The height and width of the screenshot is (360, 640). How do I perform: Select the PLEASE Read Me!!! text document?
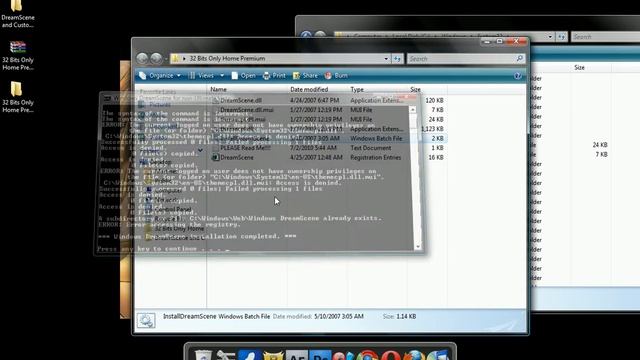click(x=245, y=148)
